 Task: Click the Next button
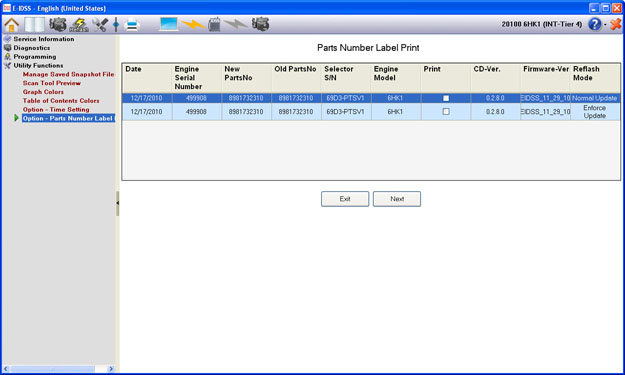click(397, 199)
